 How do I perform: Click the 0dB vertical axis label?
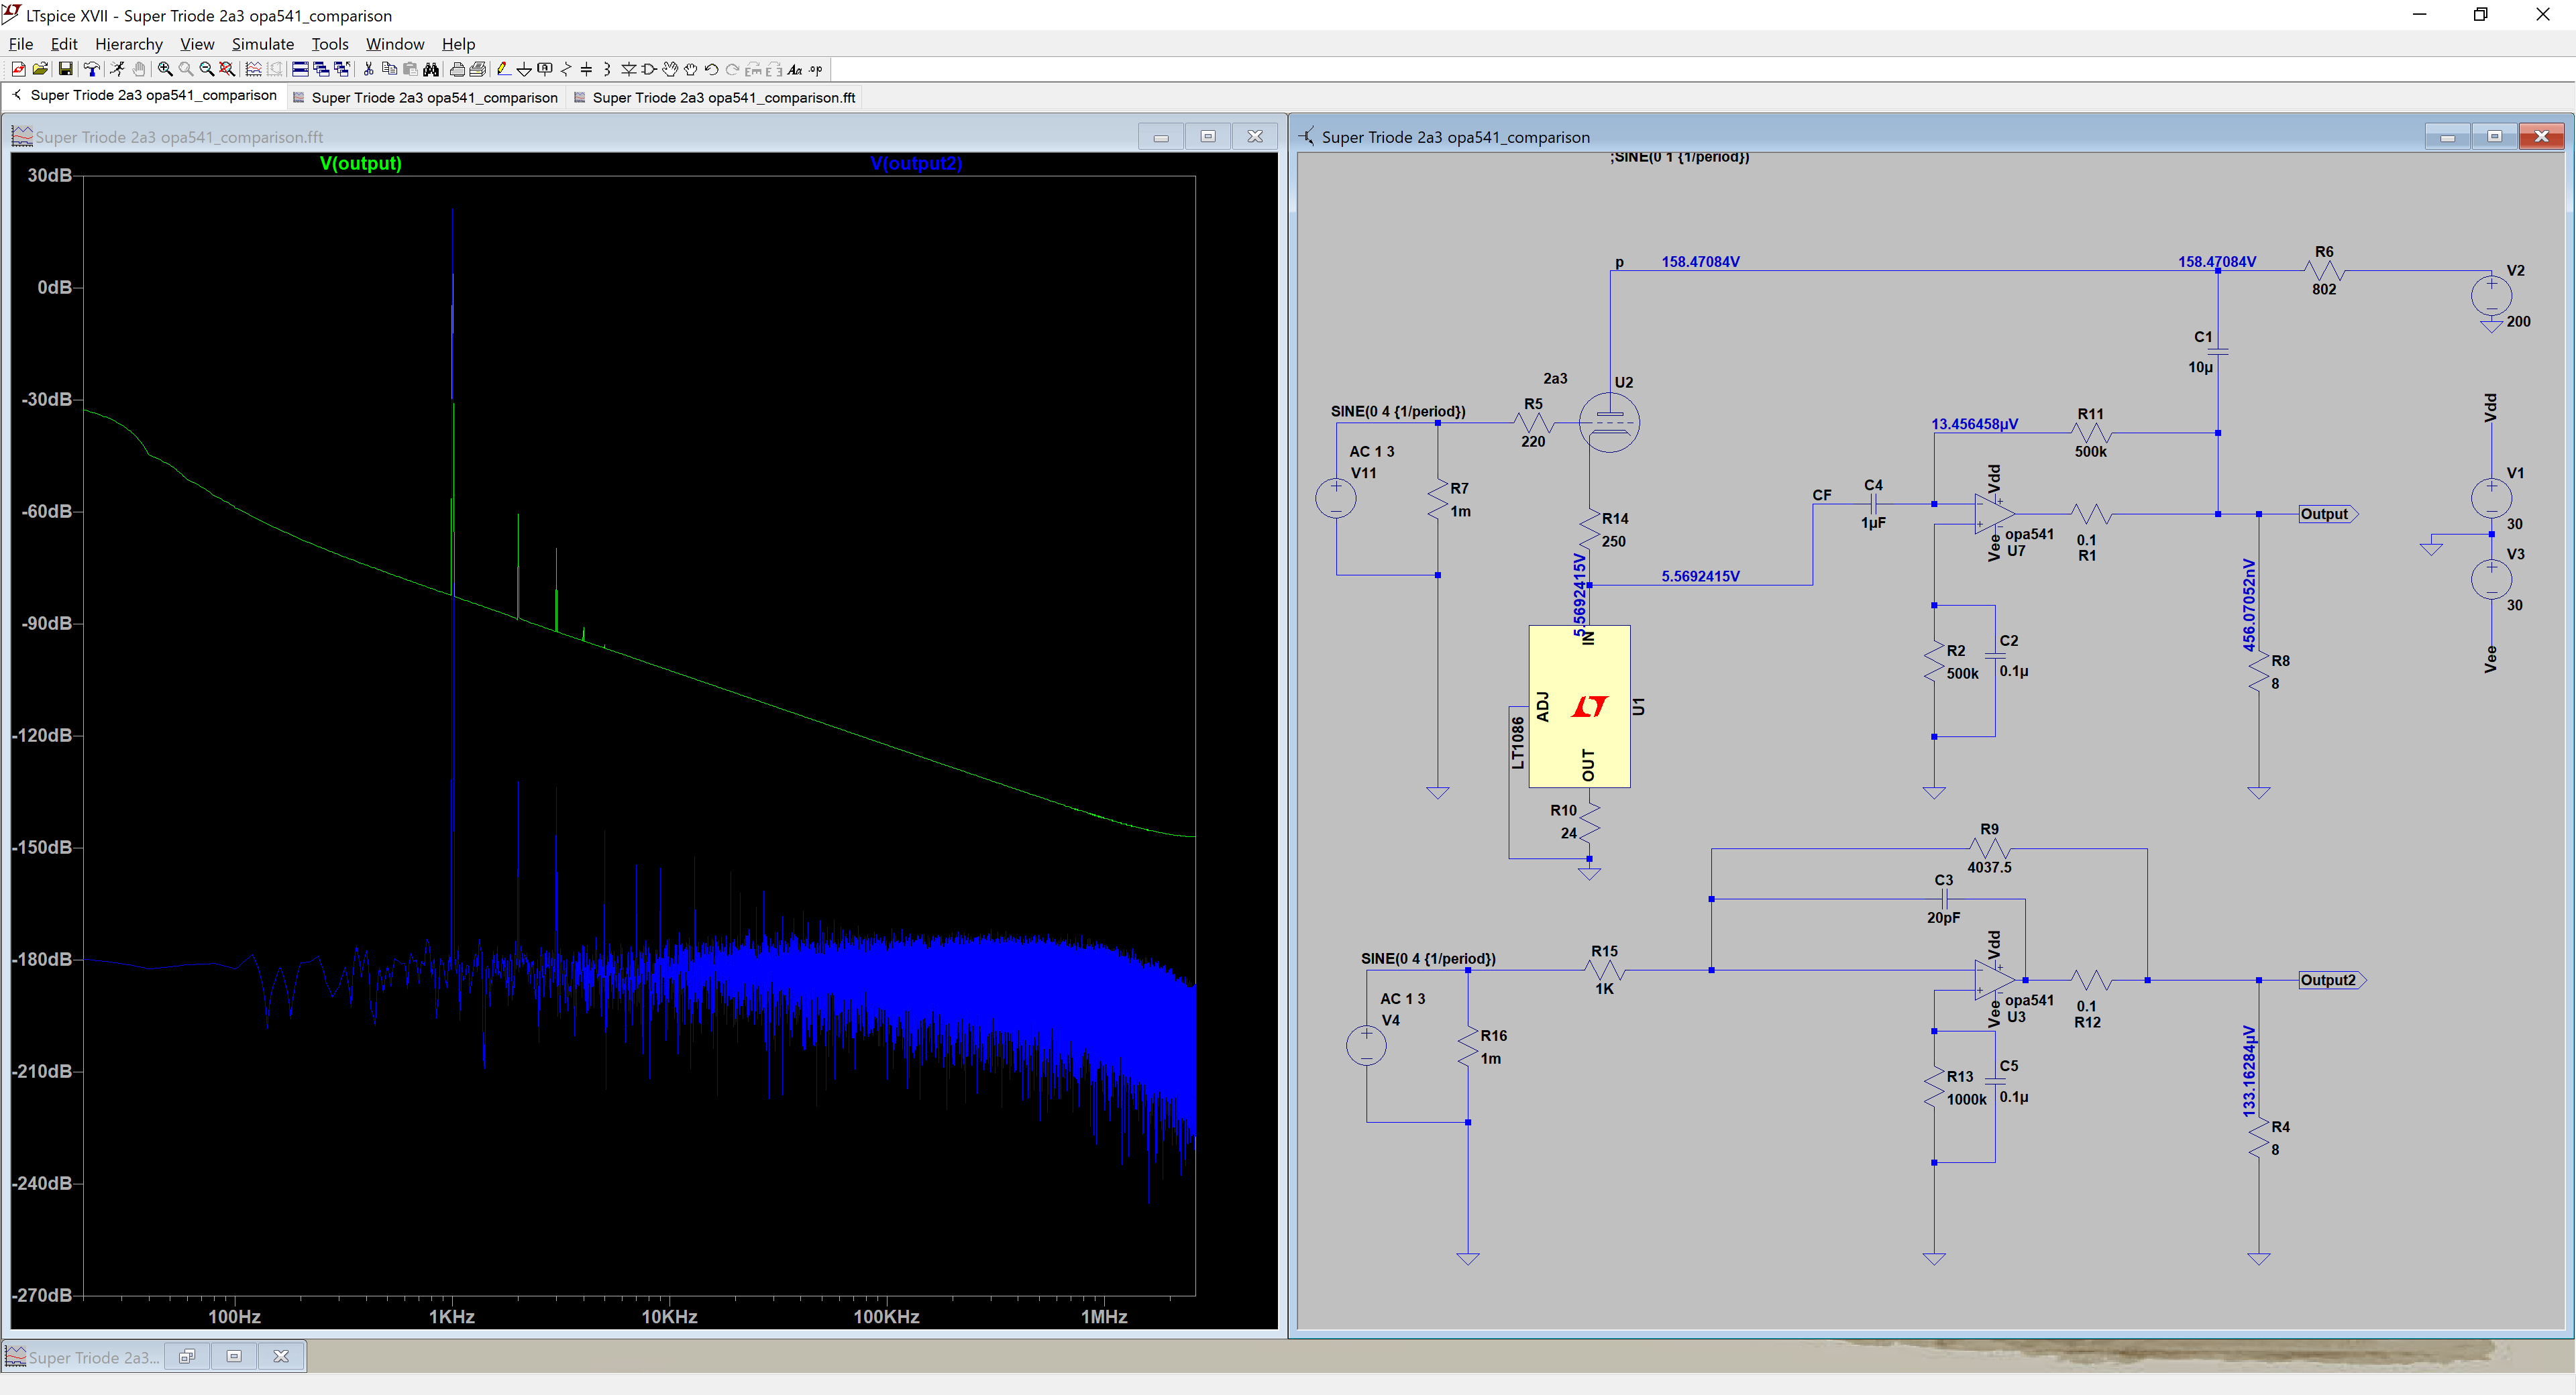(x=54, y=287)
